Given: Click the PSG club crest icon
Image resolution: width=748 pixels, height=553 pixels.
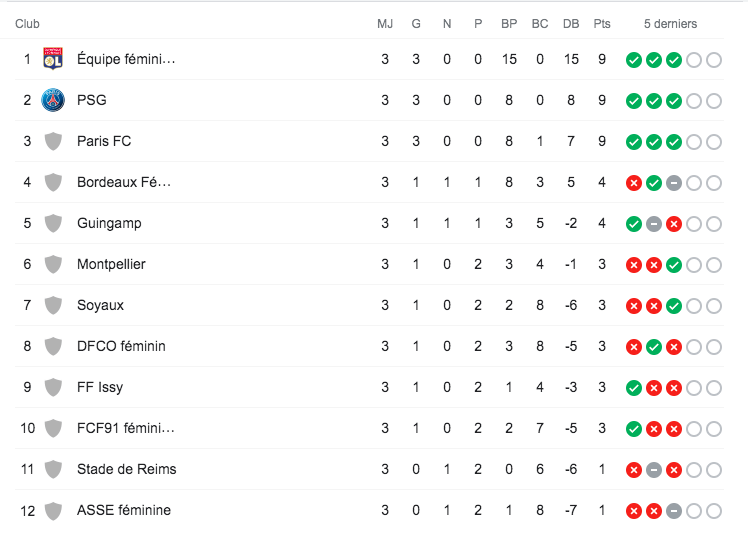Looking at the screenshot, I should tap(53, 100).
